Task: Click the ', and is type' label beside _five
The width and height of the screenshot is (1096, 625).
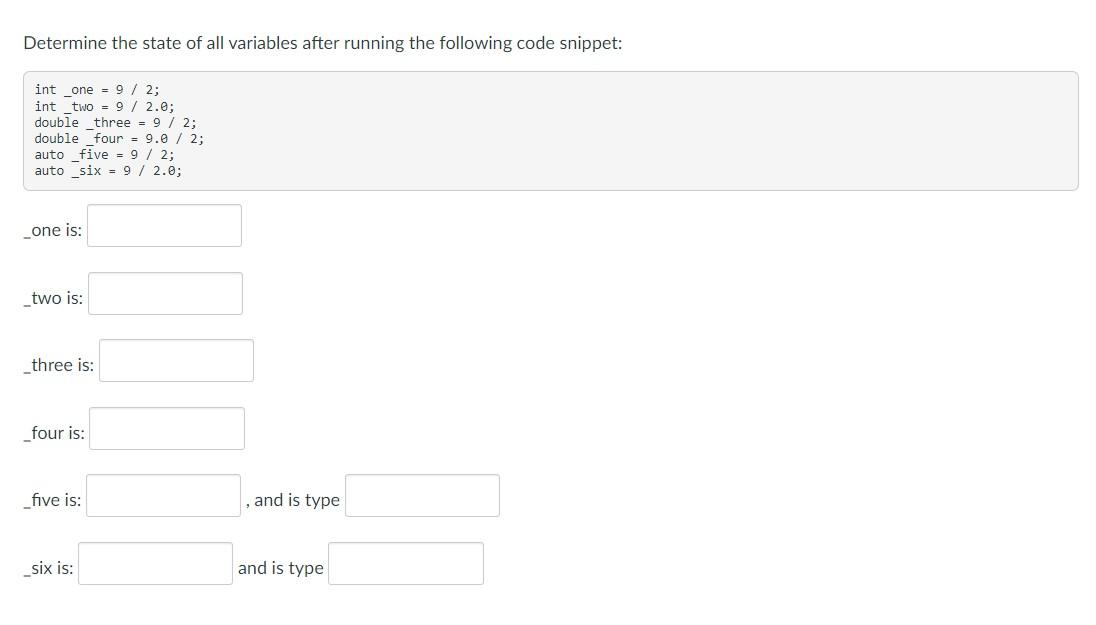Action: coord(294,499)
